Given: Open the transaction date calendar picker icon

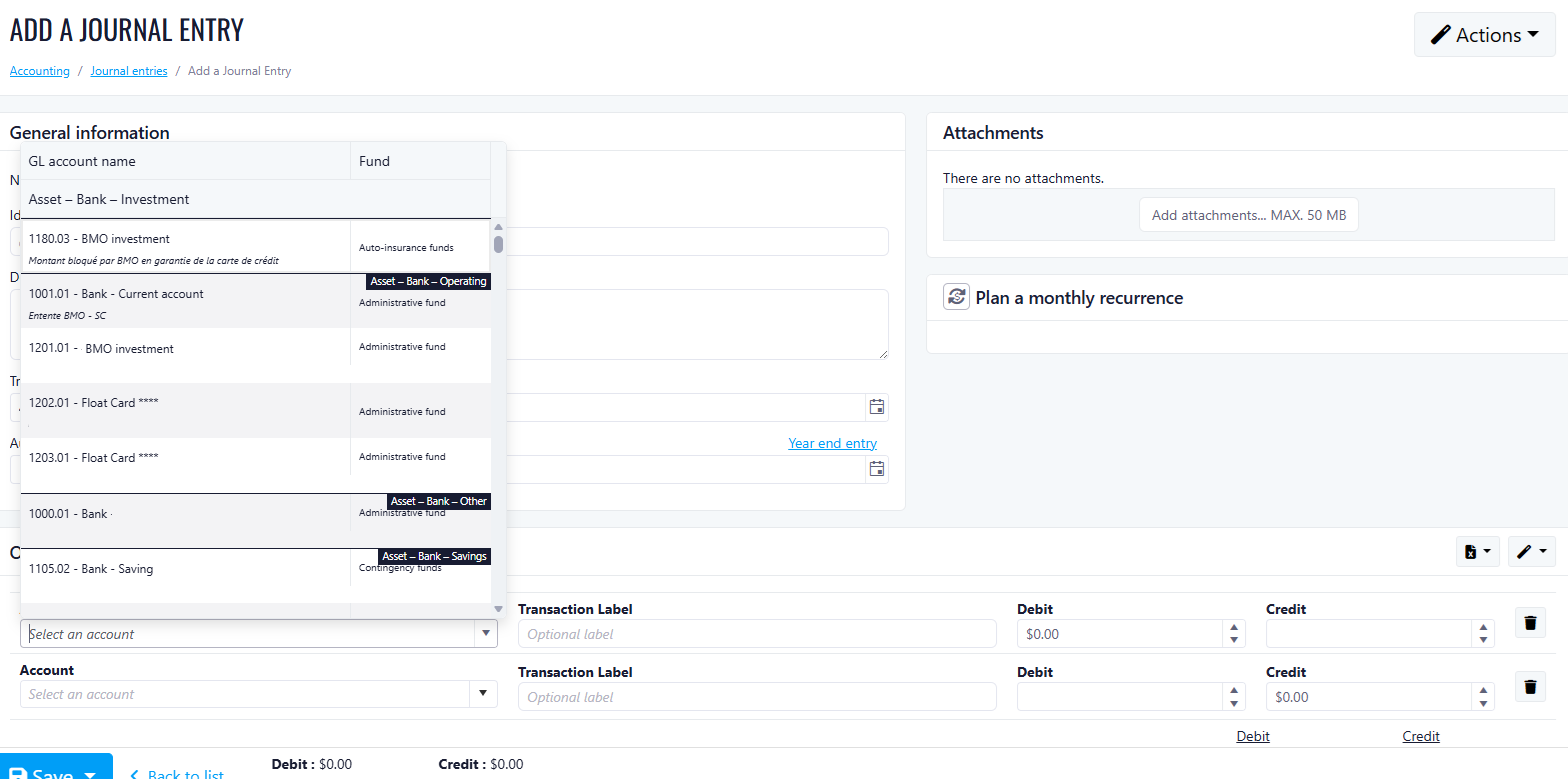Looking at the screenshot, I should 877,406.
